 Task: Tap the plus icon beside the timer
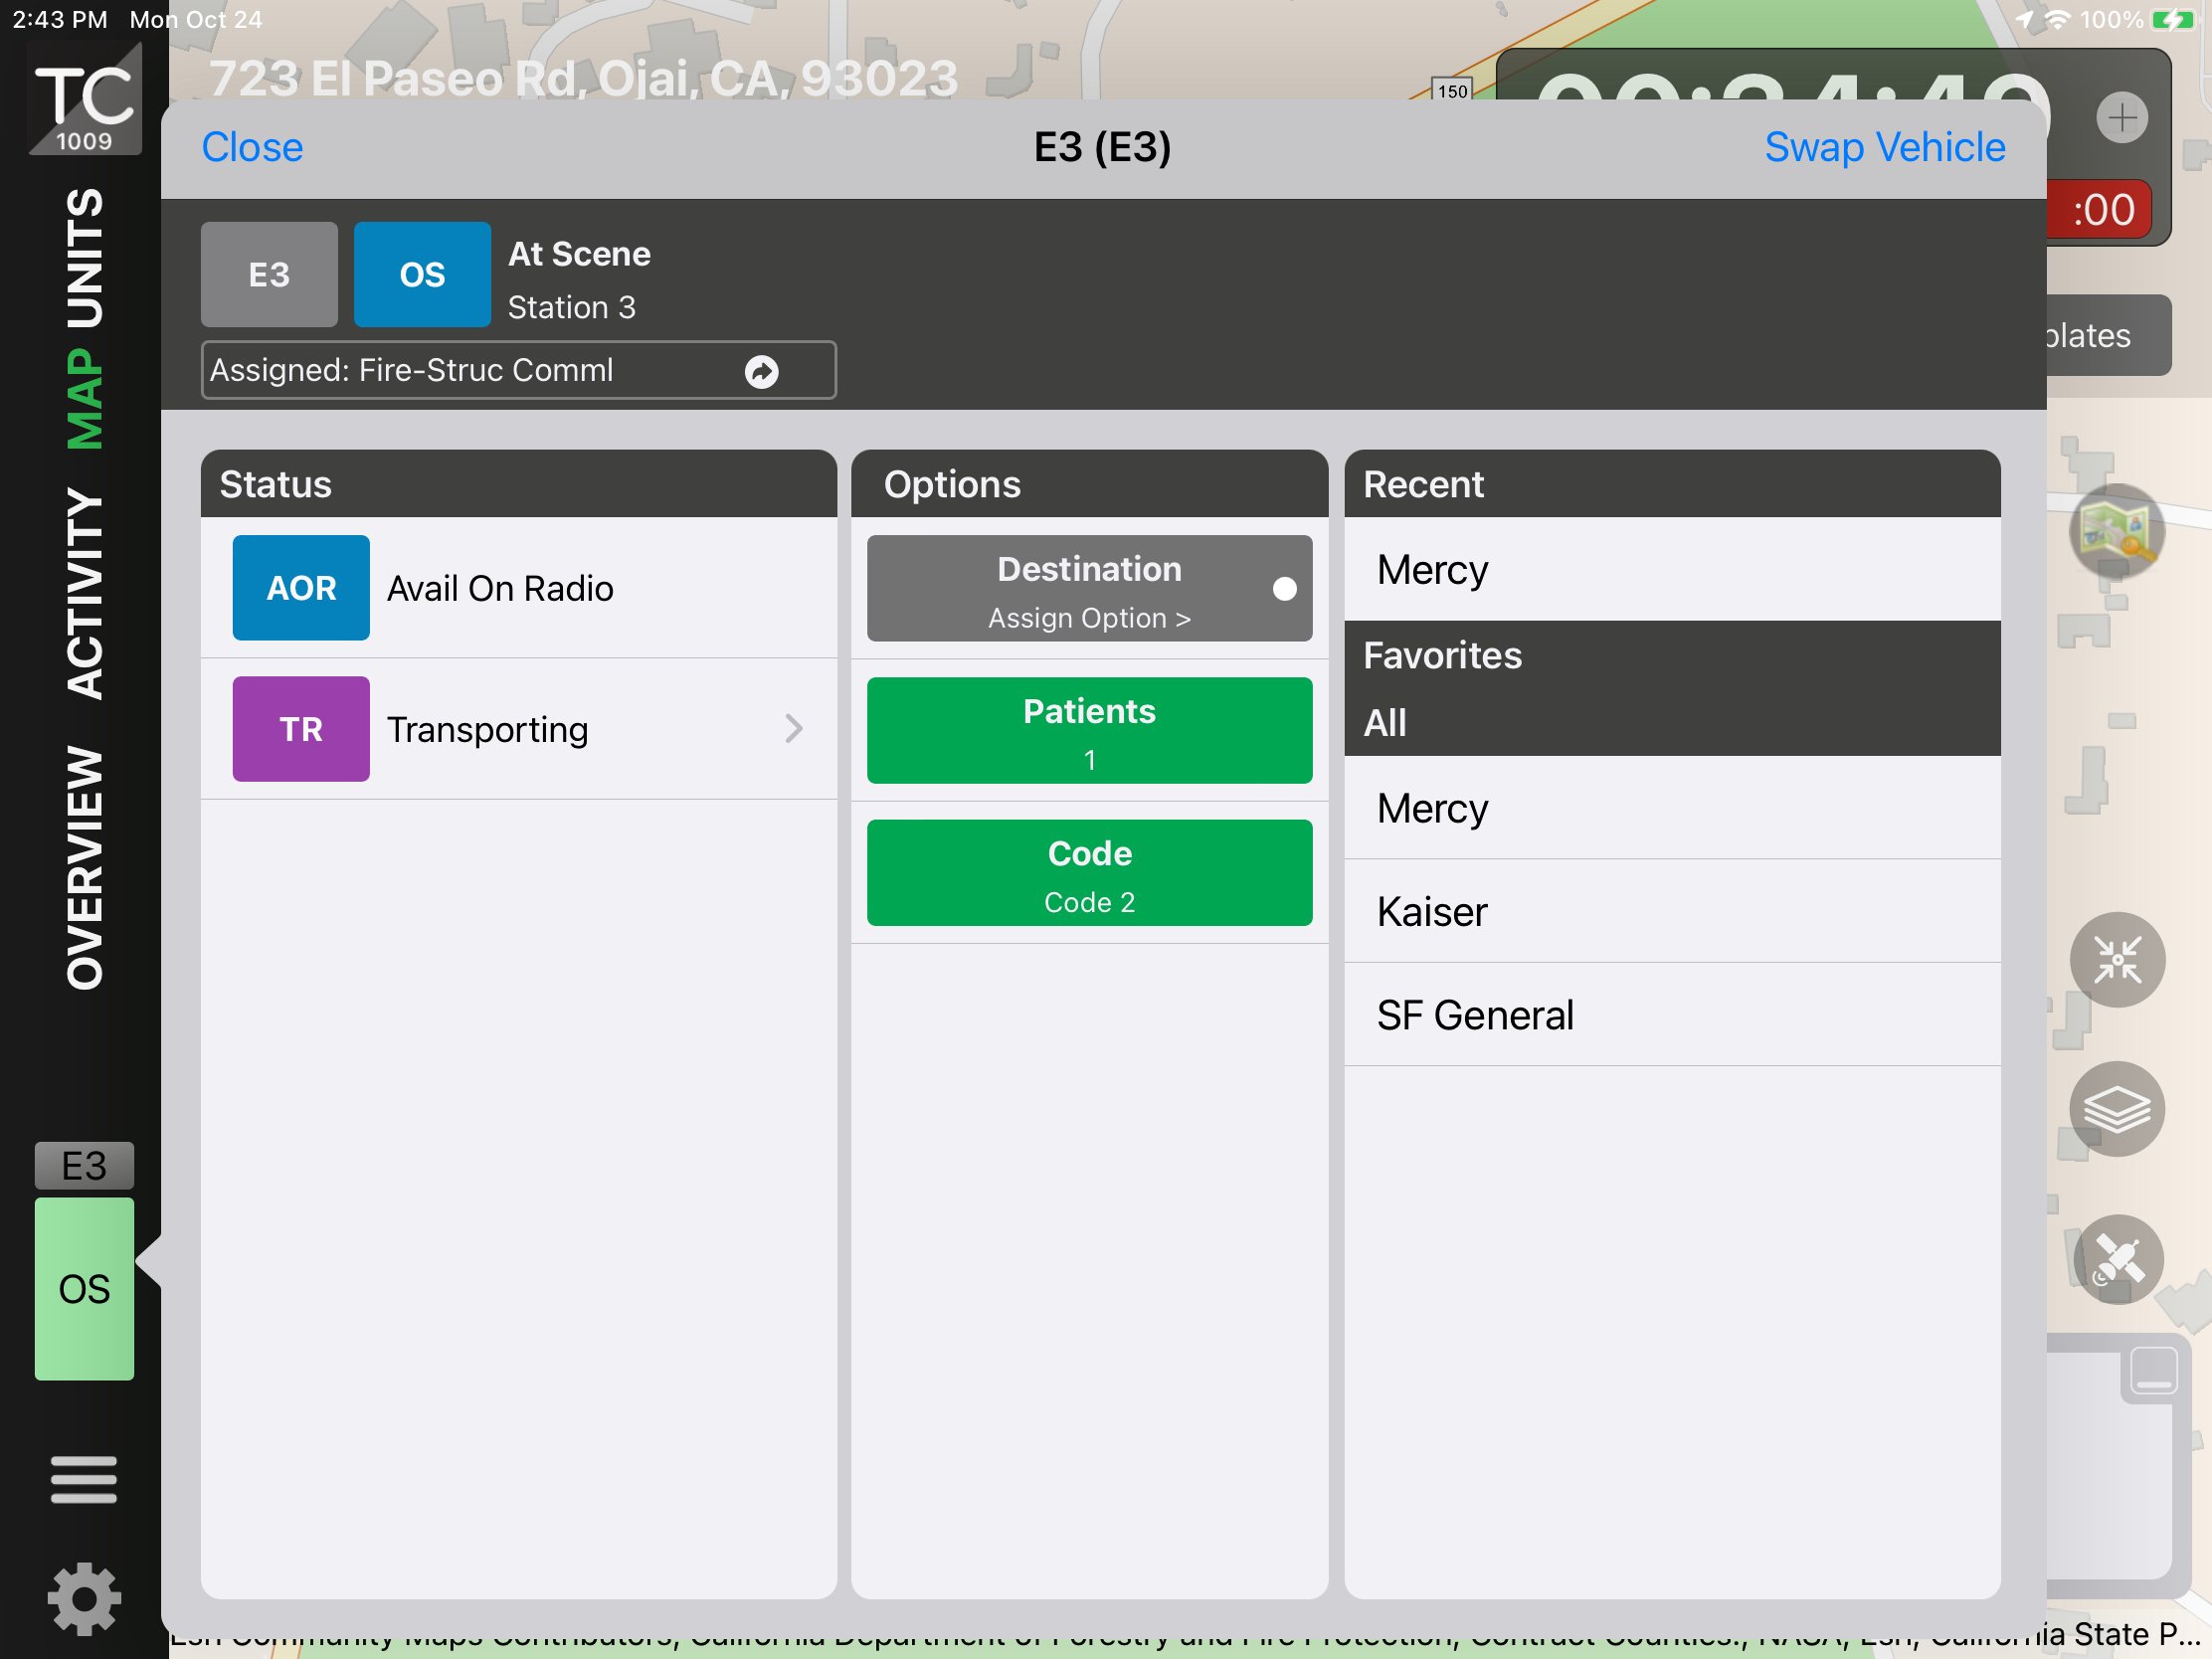tap(2121, 118)
